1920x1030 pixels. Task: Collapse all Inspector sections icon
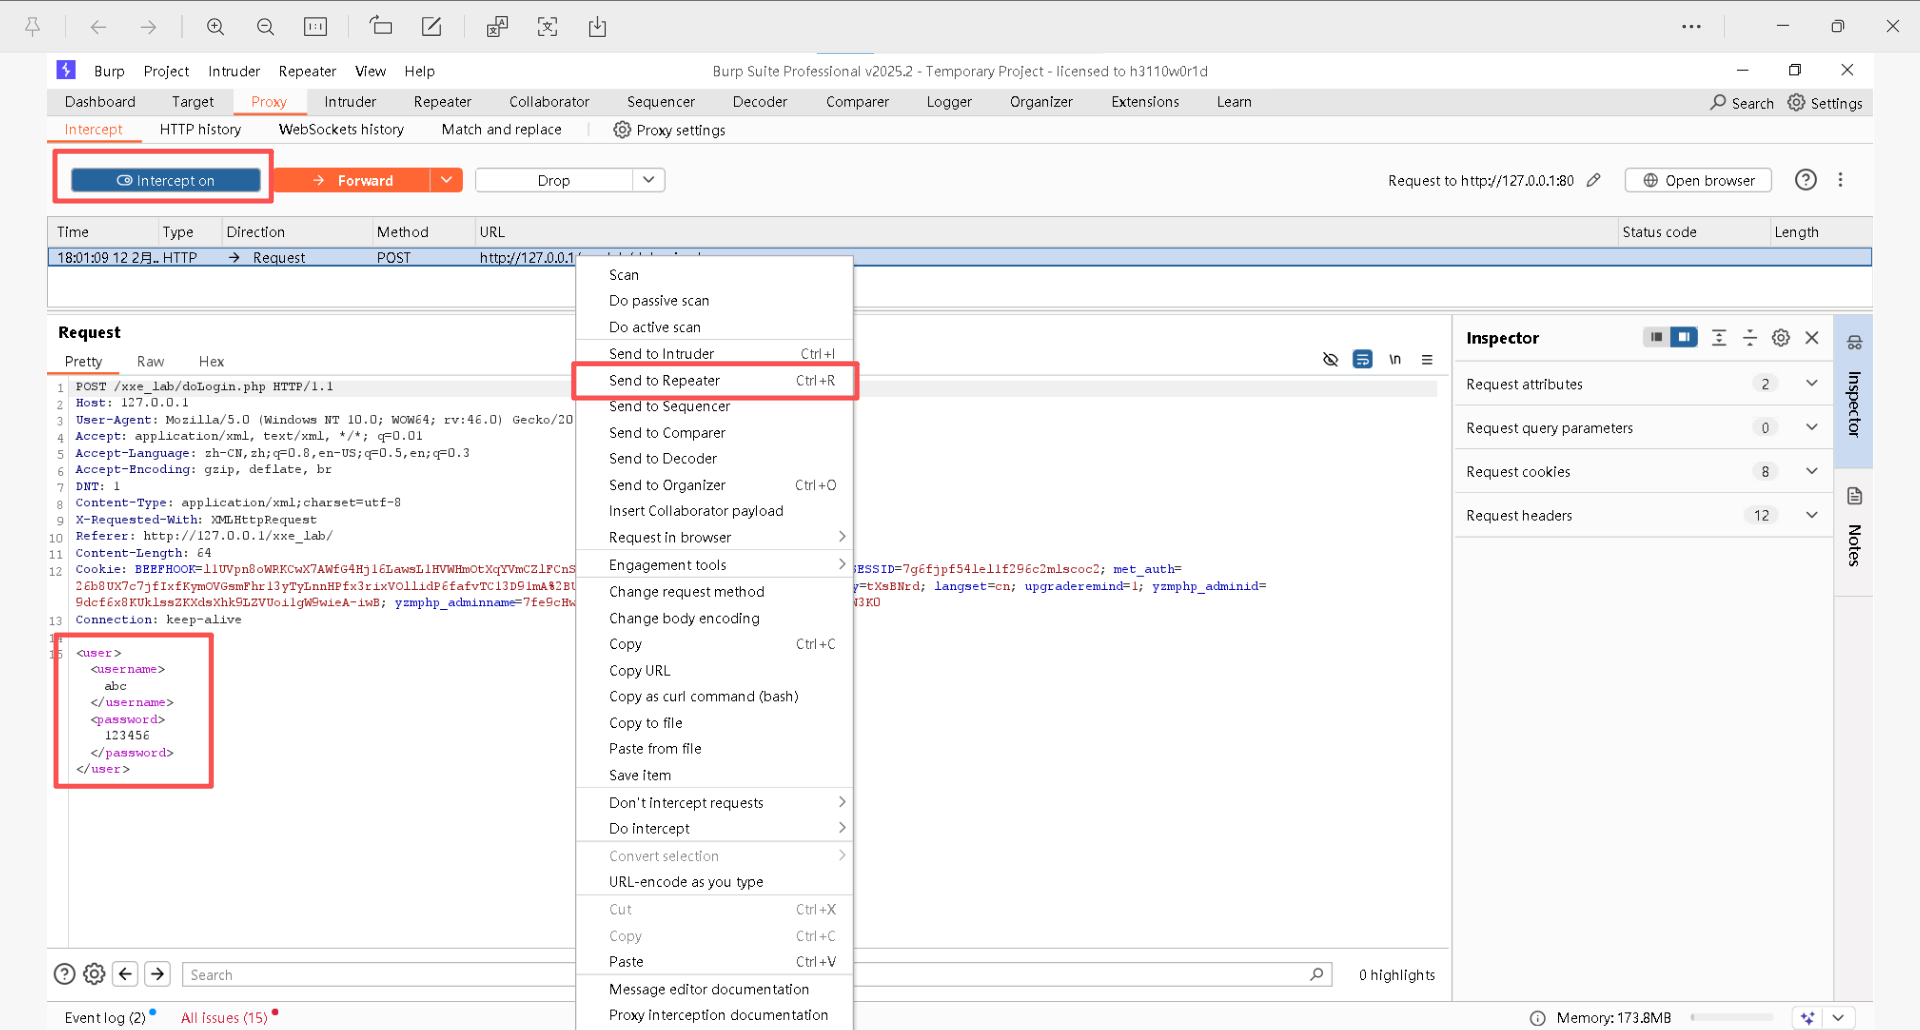(1750, 338)
